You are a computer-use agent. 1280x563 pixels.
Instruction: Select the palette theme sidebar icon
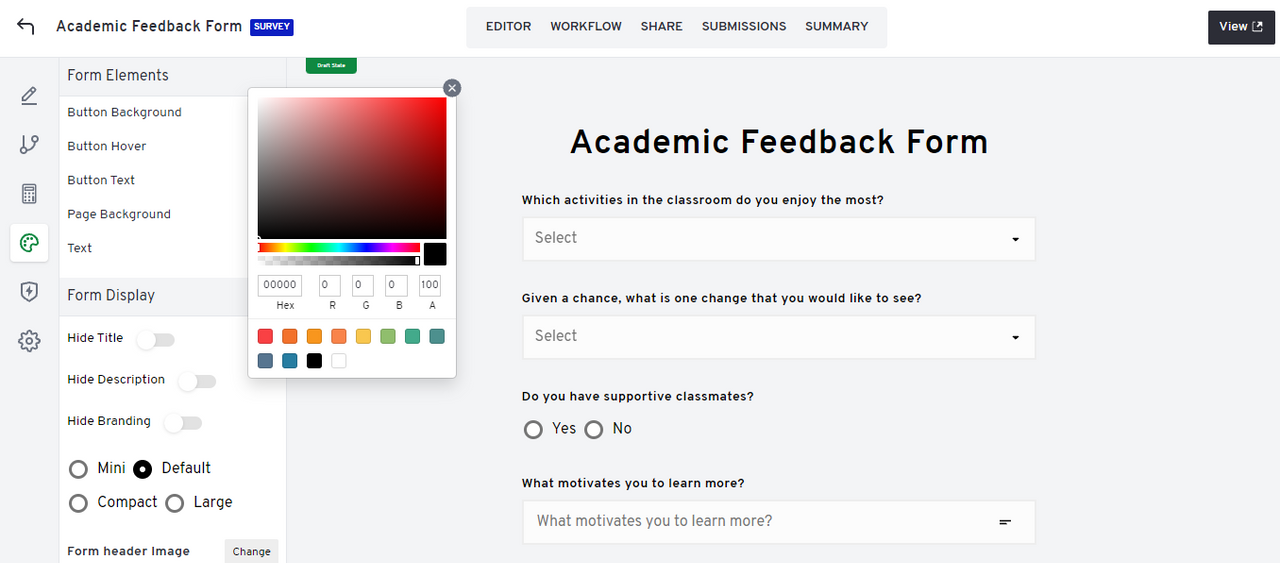(x=29, y=243)
